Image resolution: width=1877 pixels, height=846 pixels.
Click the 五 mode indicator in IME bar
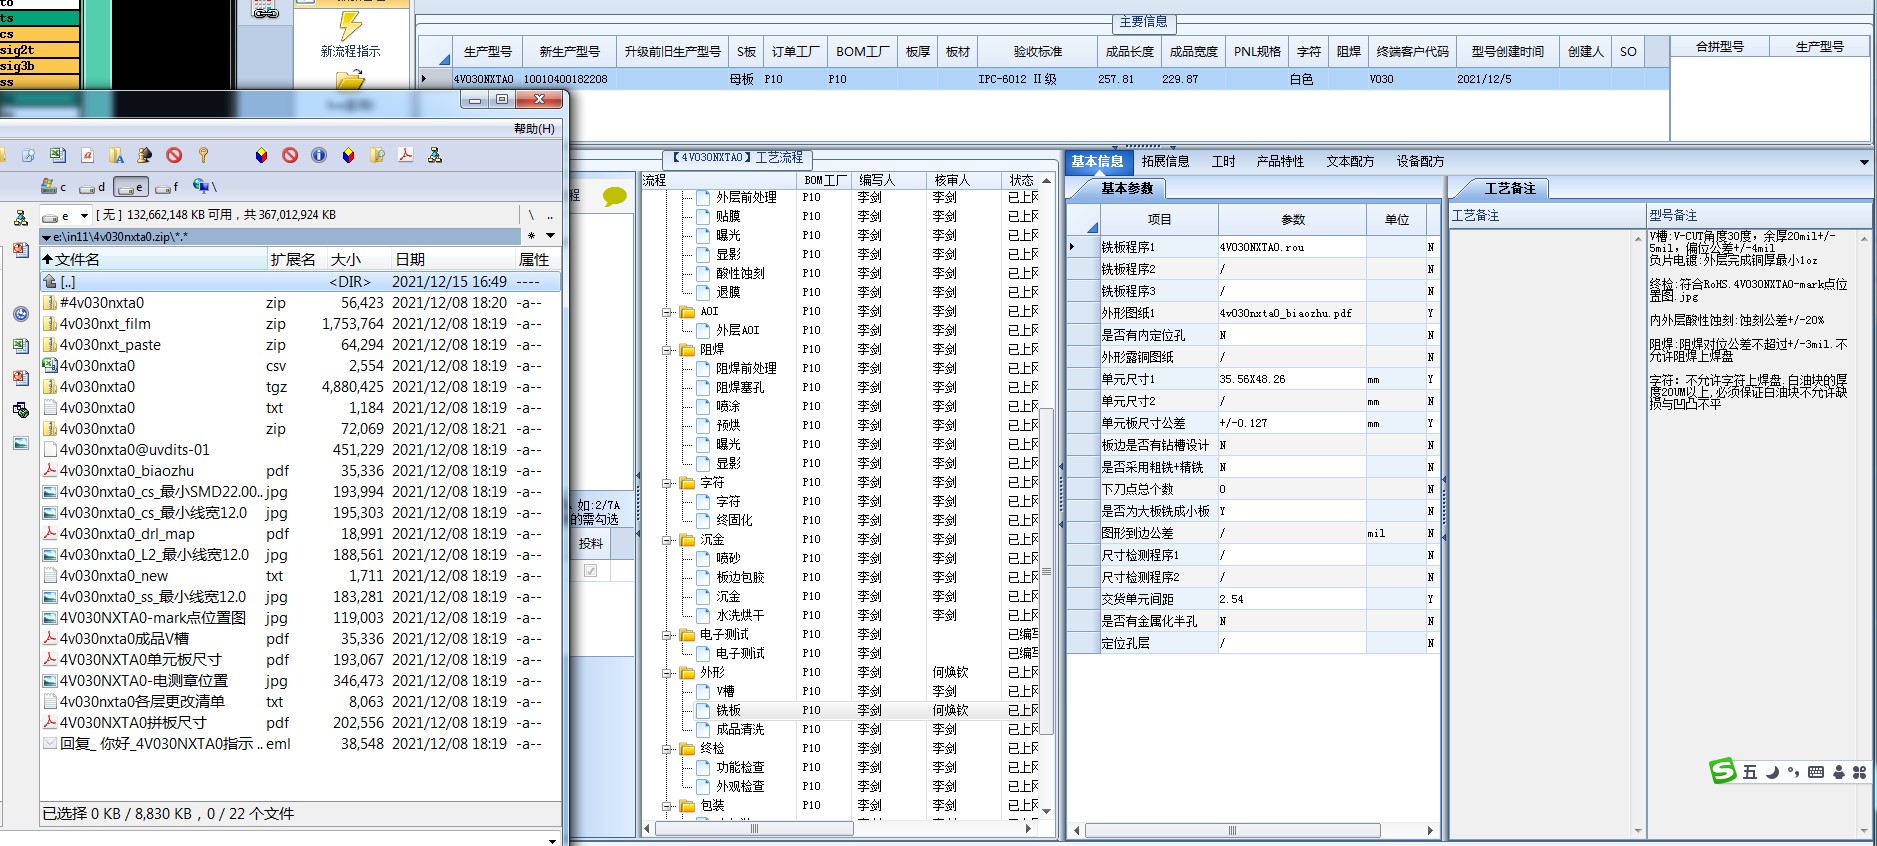1749,772
